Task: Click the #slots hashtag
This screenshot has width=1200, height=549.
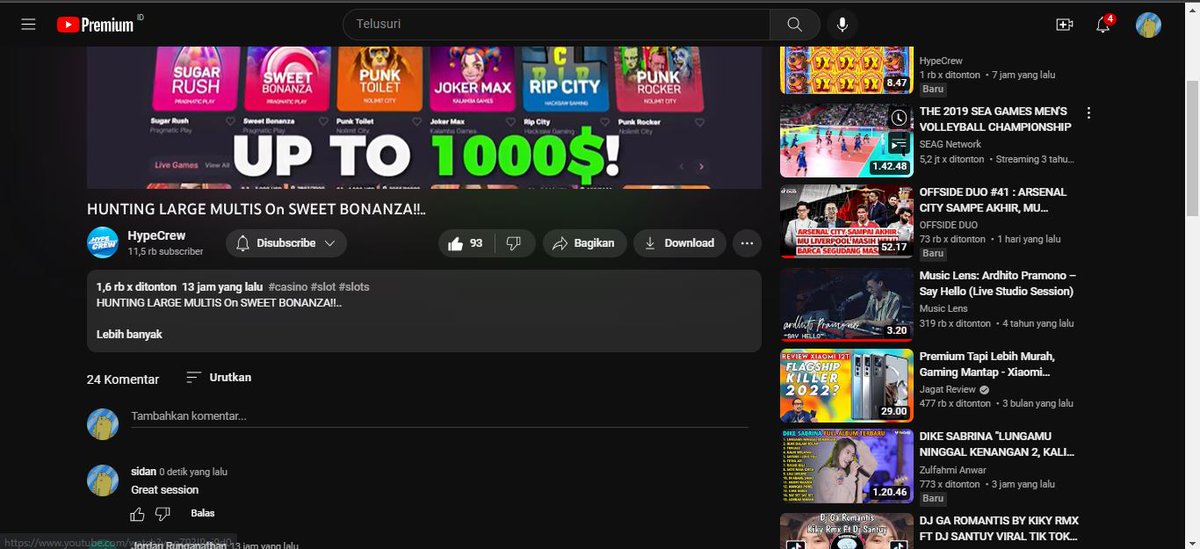Action: [x=356, y=287]
